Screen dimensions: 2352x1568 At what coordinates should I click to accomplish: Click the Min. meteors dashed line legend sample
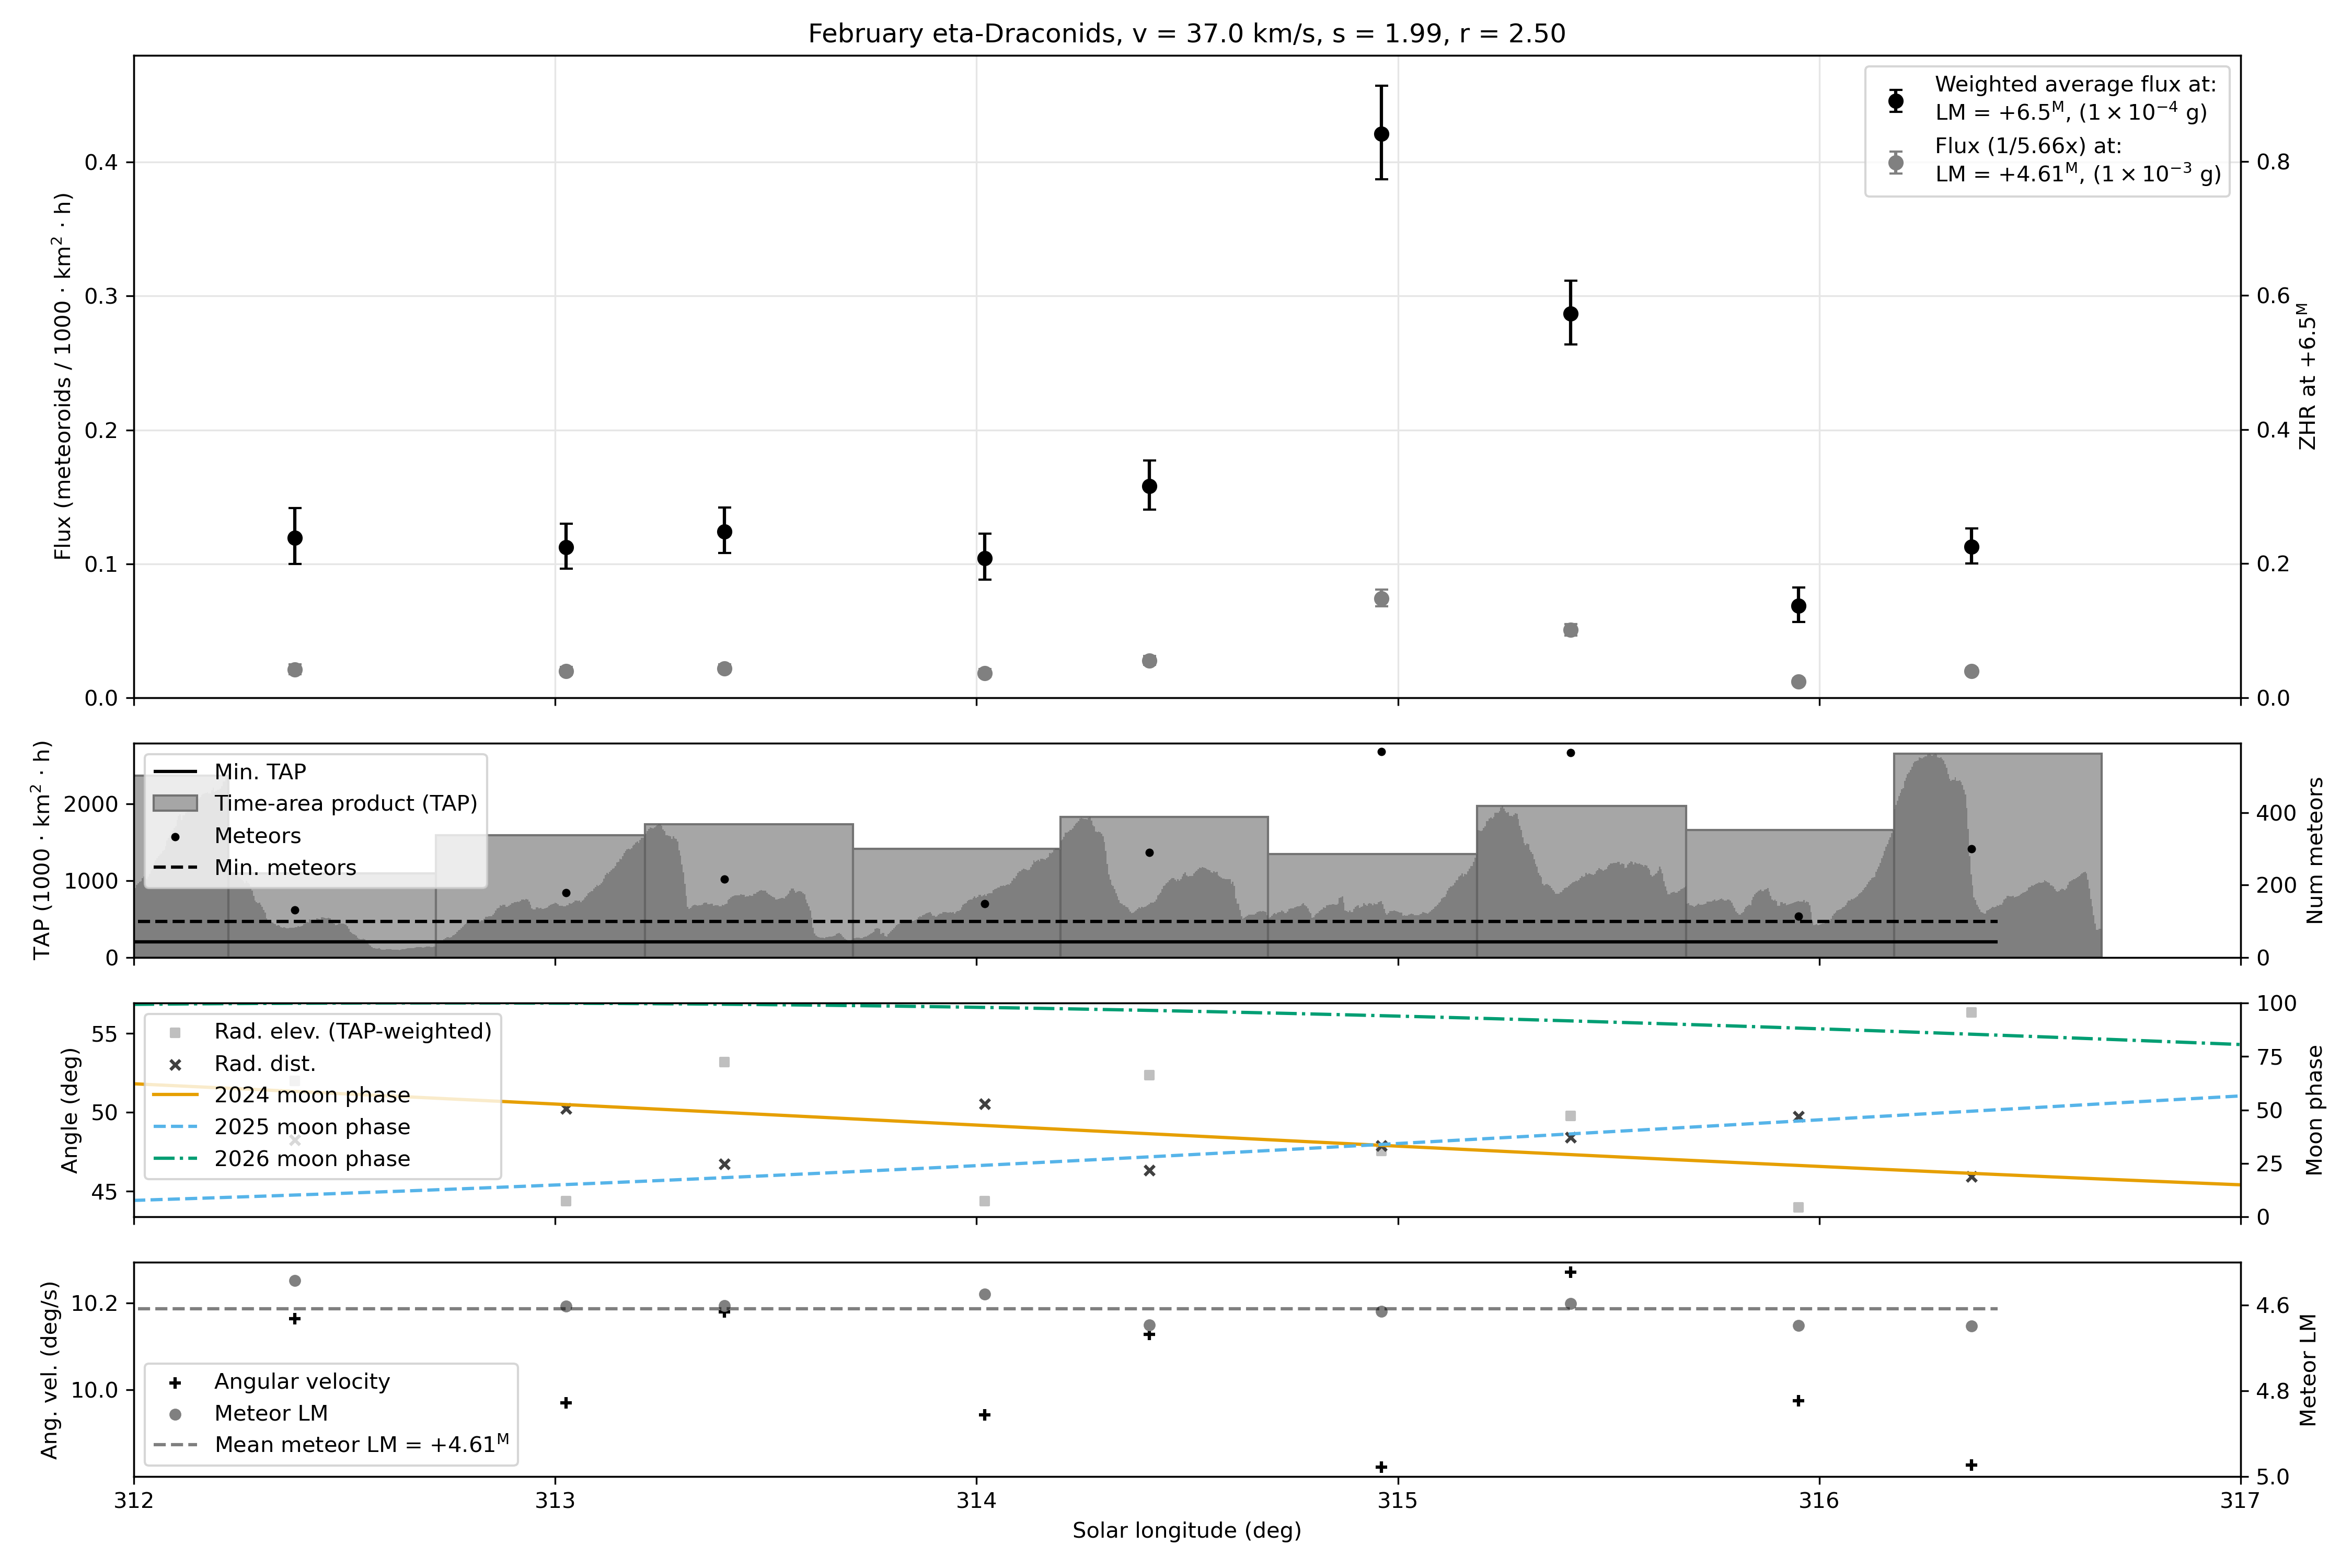175,868
